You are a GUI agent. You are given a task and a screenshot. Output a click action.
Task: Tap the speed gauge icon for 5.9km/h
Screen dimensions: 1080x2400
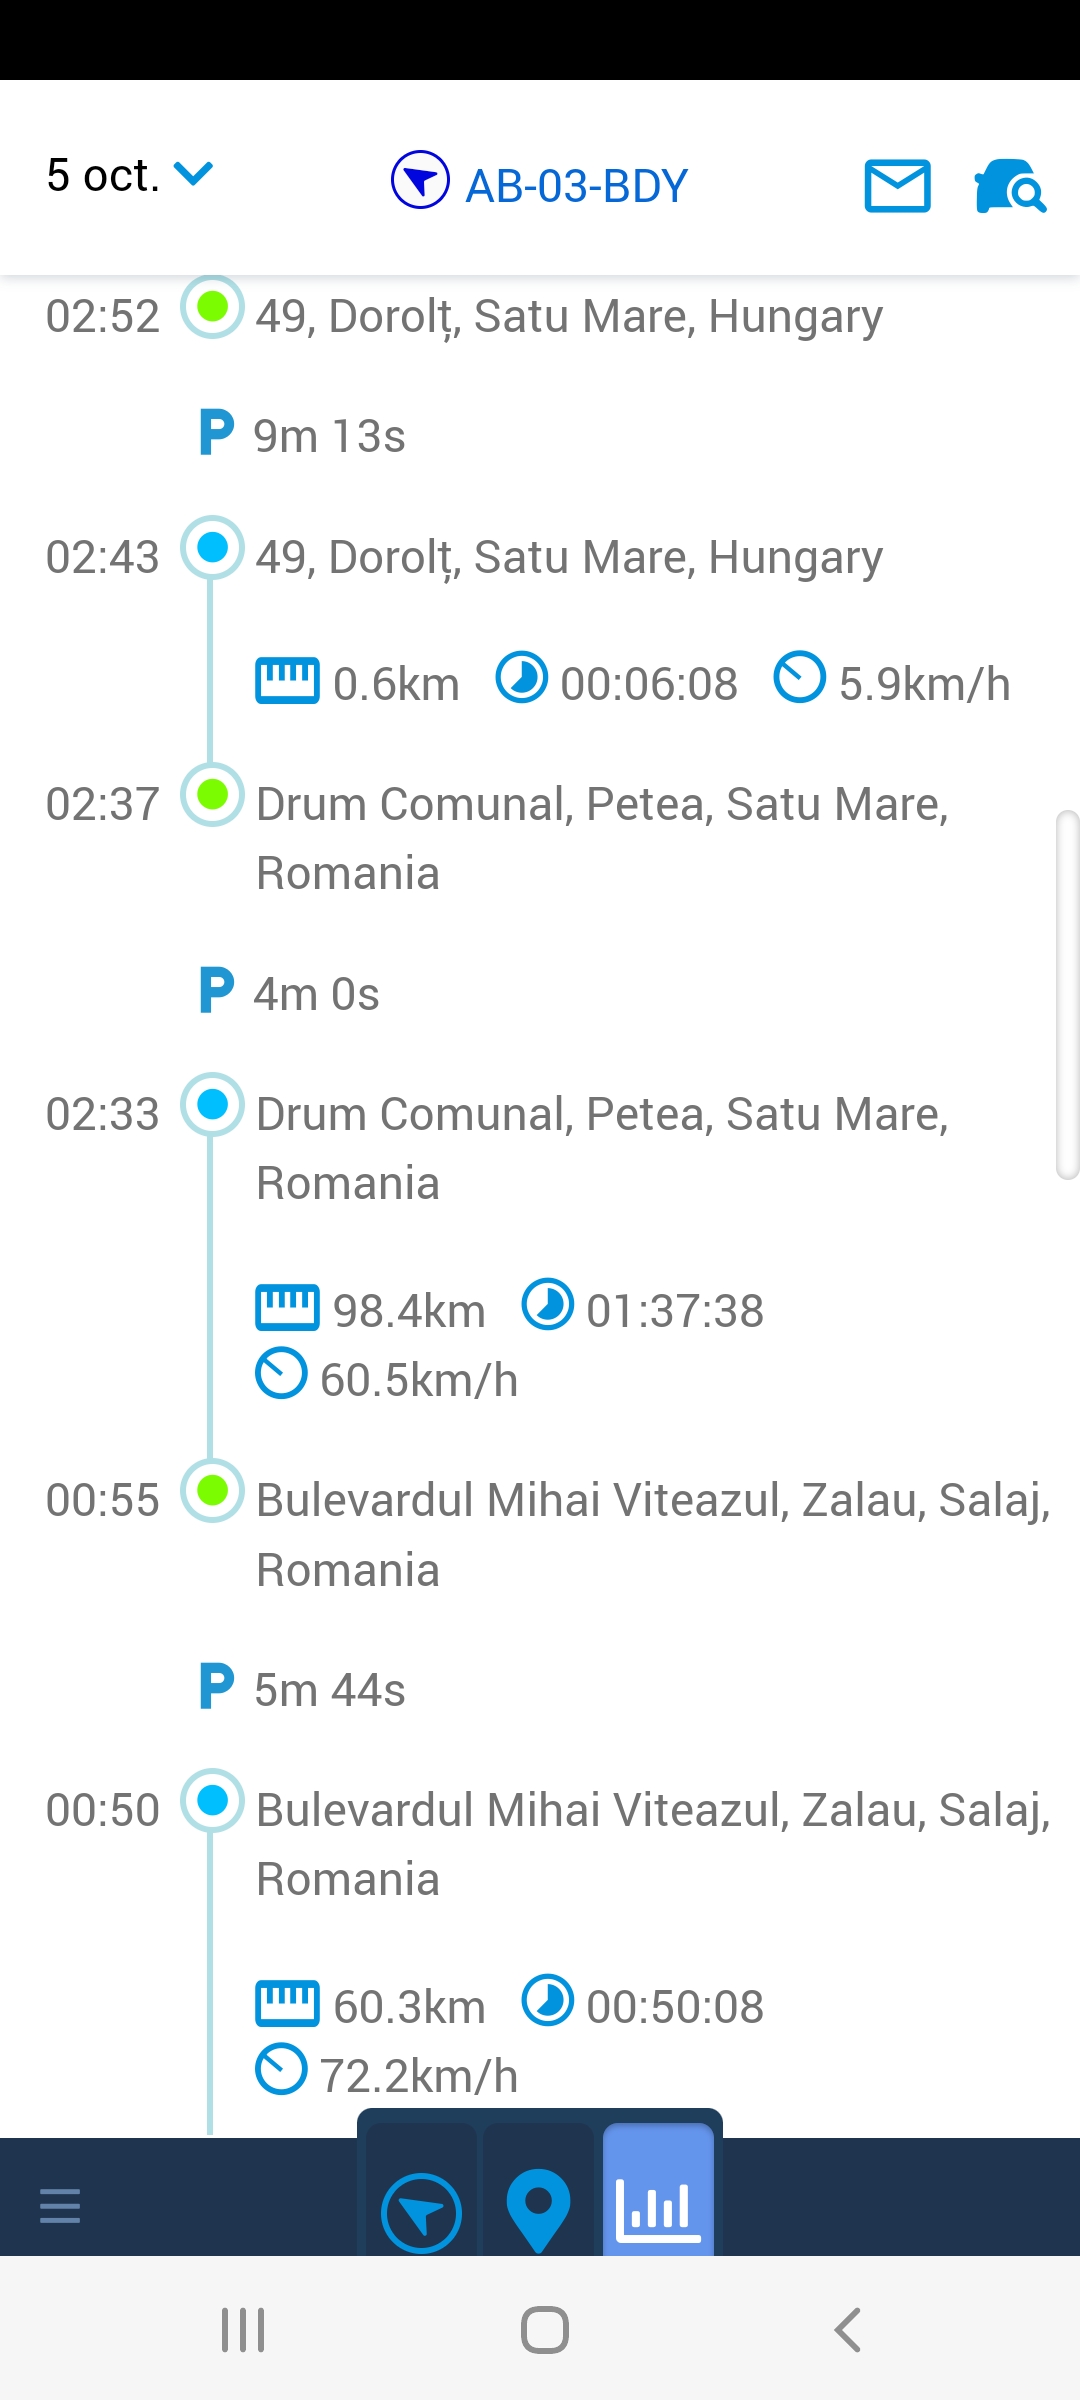point(799,678)
